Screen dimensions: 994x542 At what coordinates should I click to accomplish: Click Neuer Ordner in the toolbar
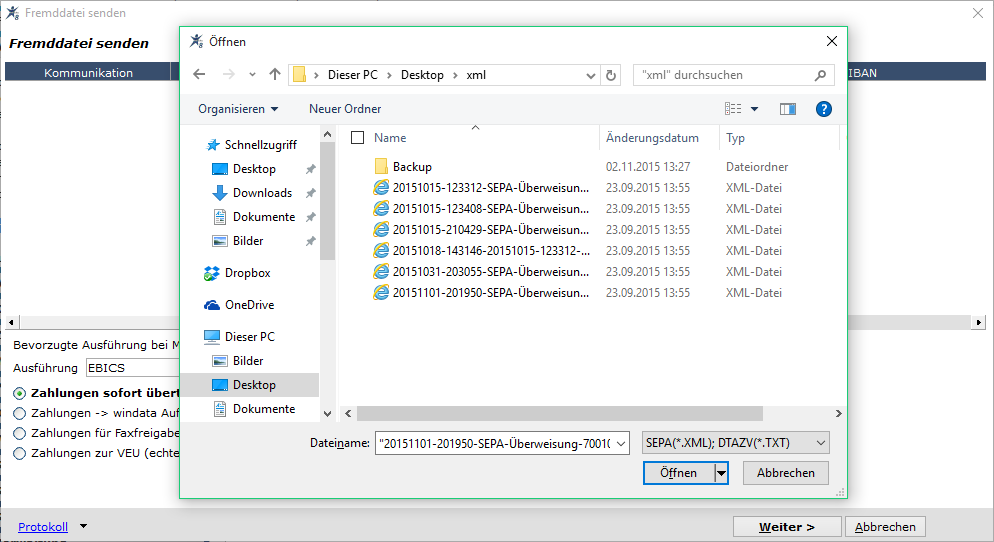(345, 109)
